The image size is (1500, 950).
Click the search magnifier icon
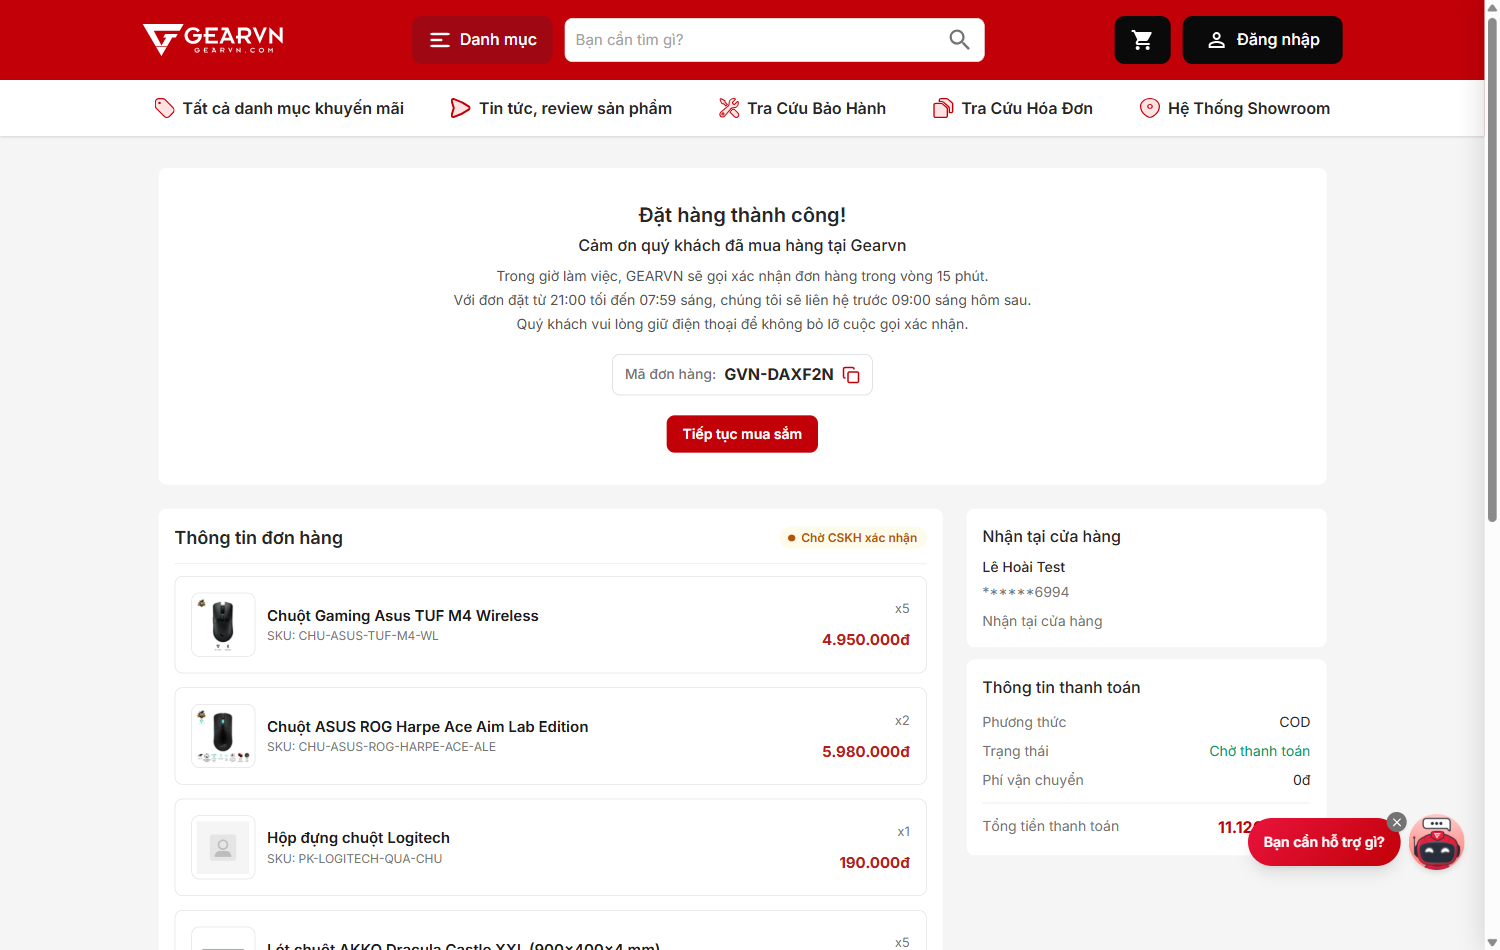[x=959, y=40]
